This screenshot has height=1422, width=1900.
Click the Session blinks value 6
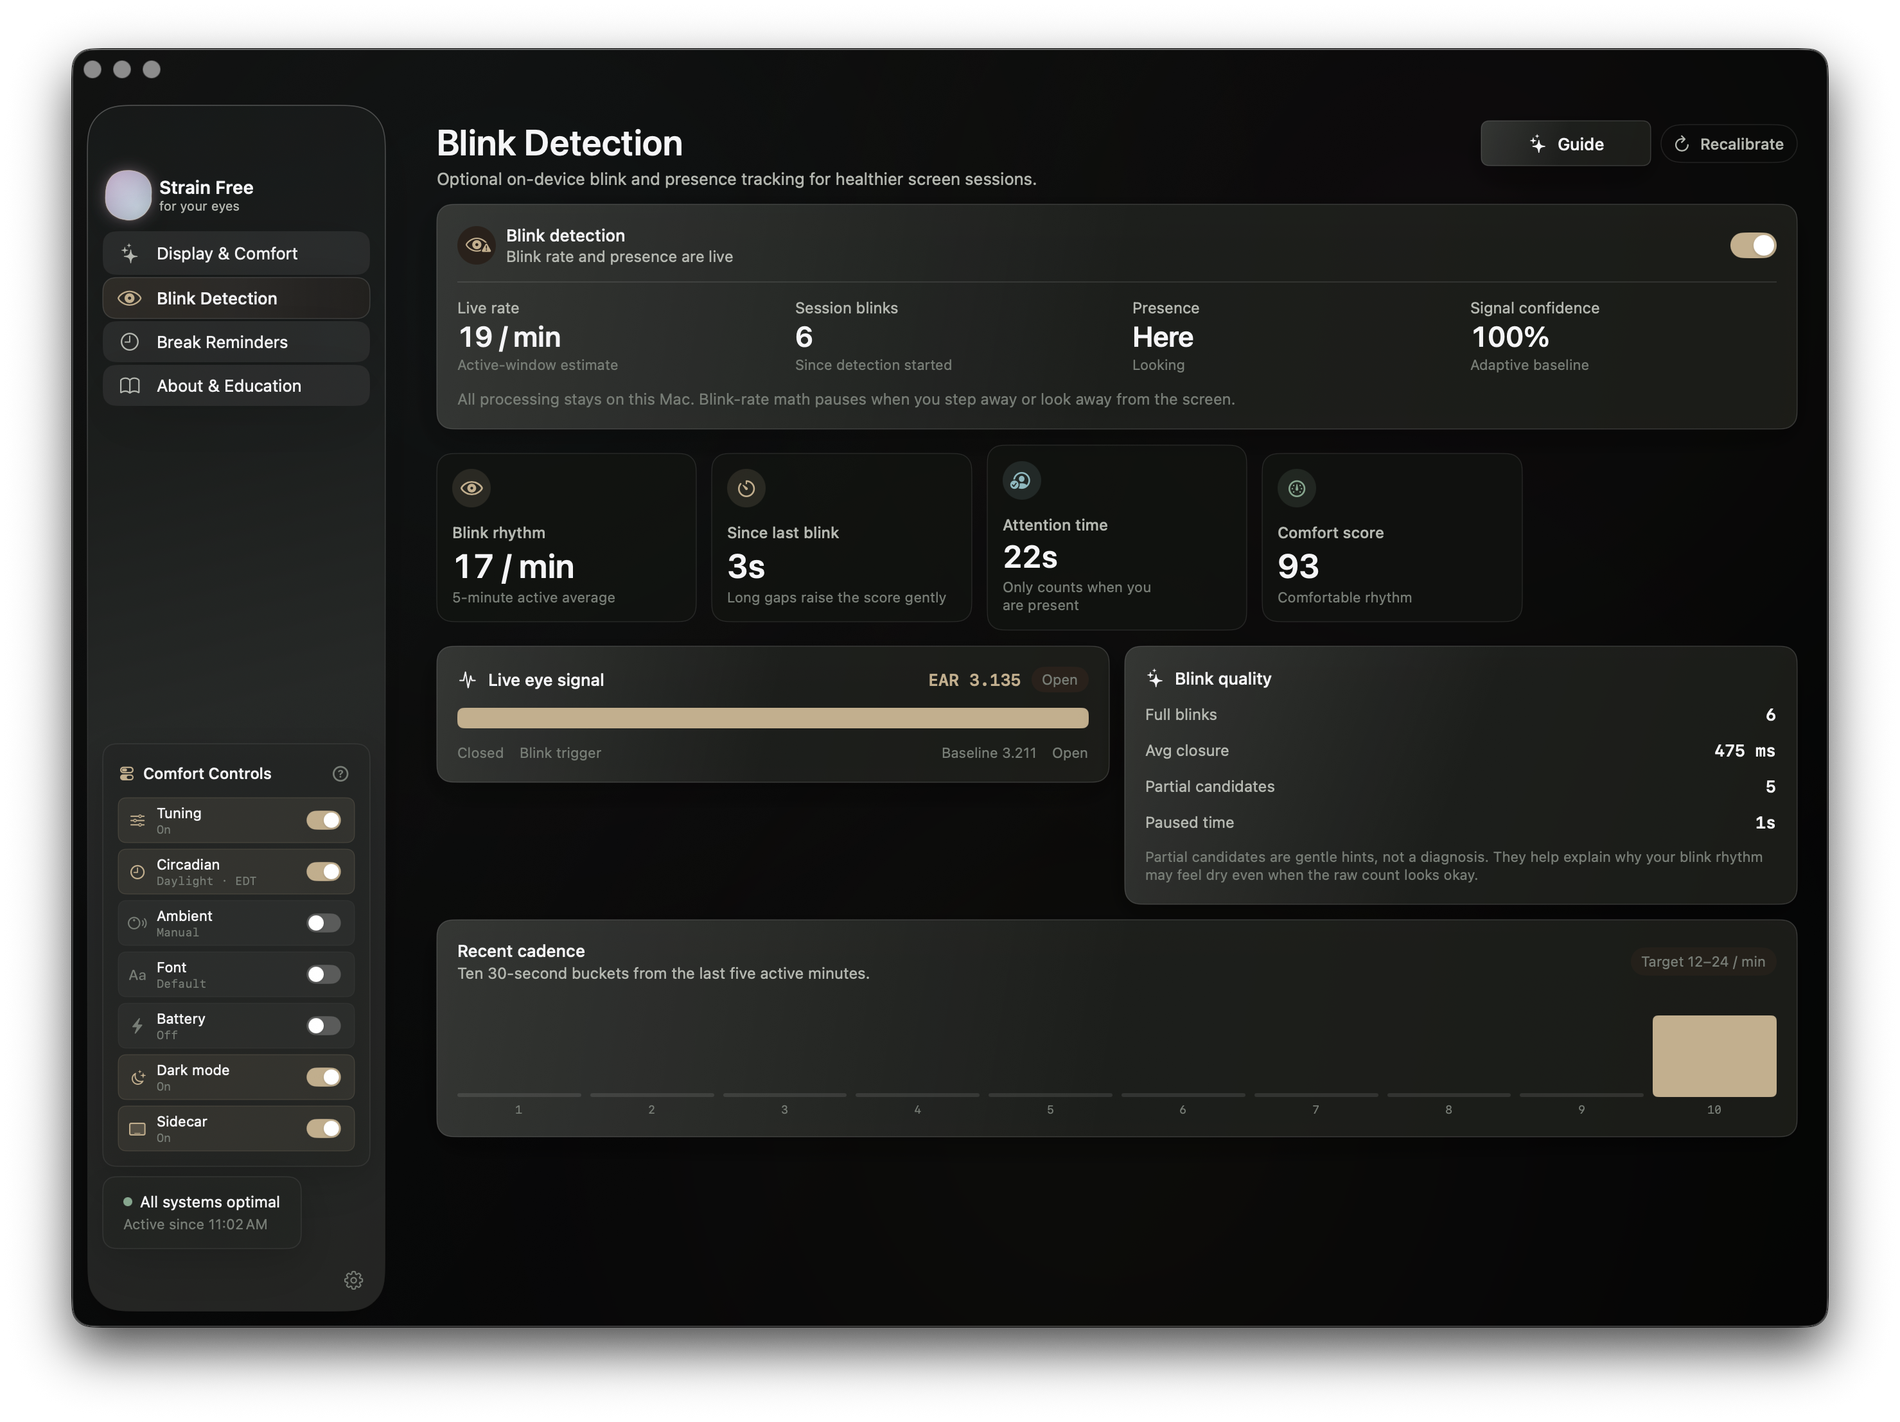(x=804, y=337)
